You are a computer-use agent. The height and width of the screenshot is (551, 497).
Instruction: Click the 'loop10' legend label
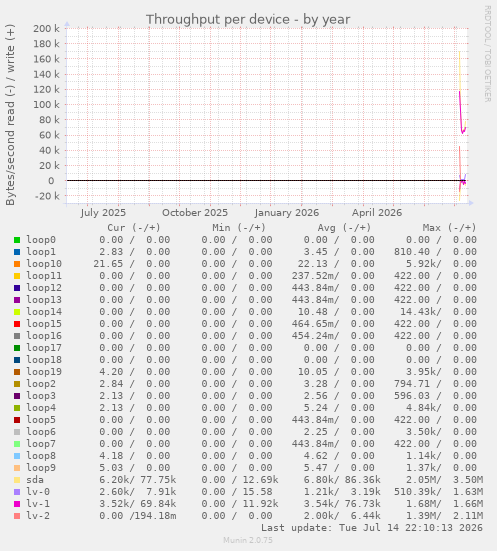click(44, 264)
